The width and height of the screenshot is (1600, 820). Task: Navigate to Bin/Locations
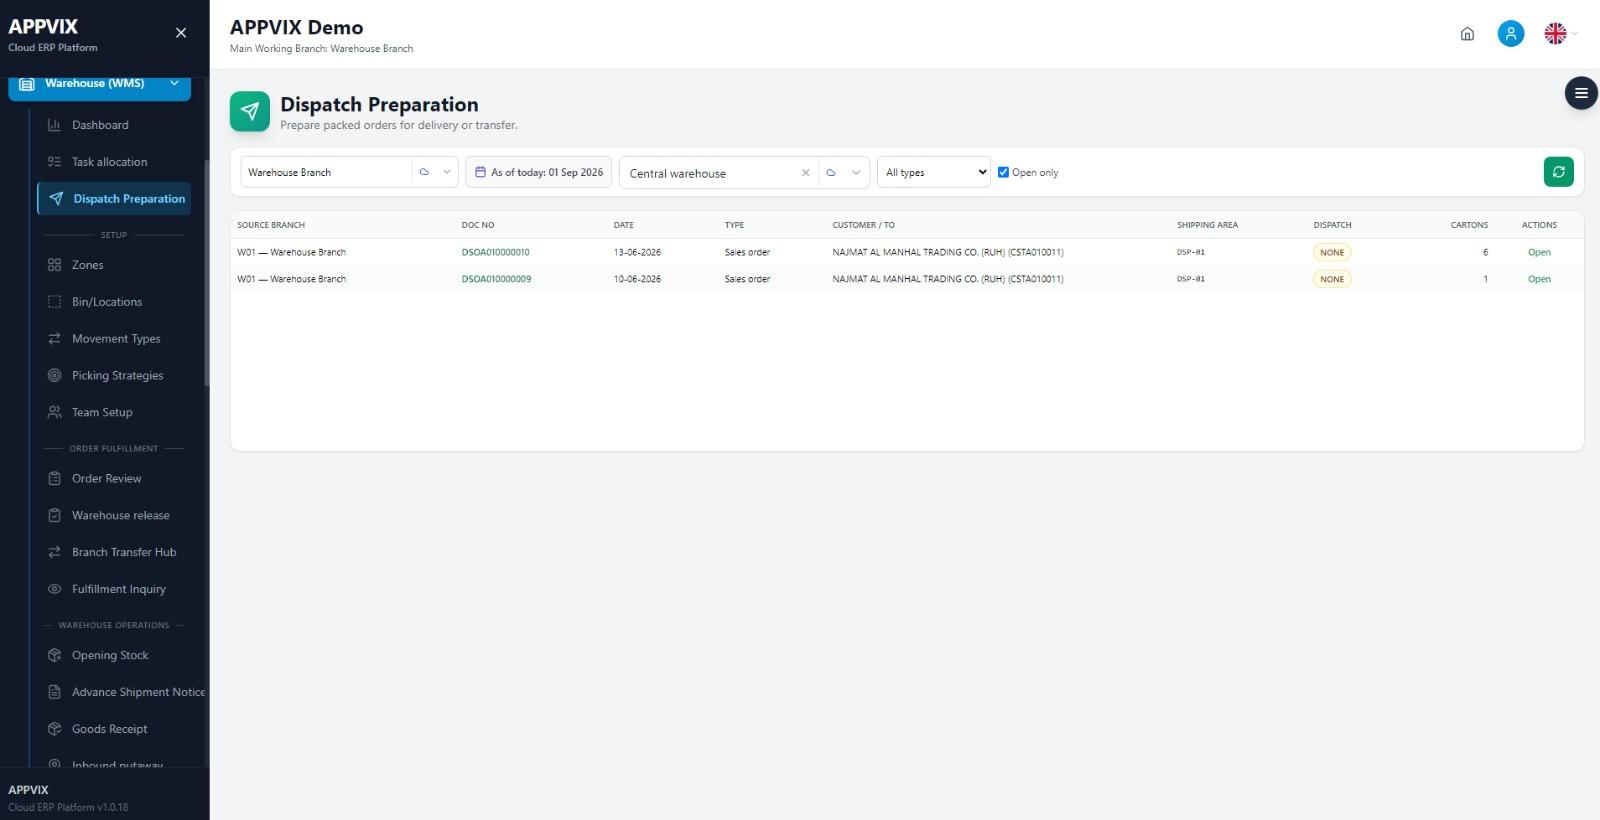point(113,302)
